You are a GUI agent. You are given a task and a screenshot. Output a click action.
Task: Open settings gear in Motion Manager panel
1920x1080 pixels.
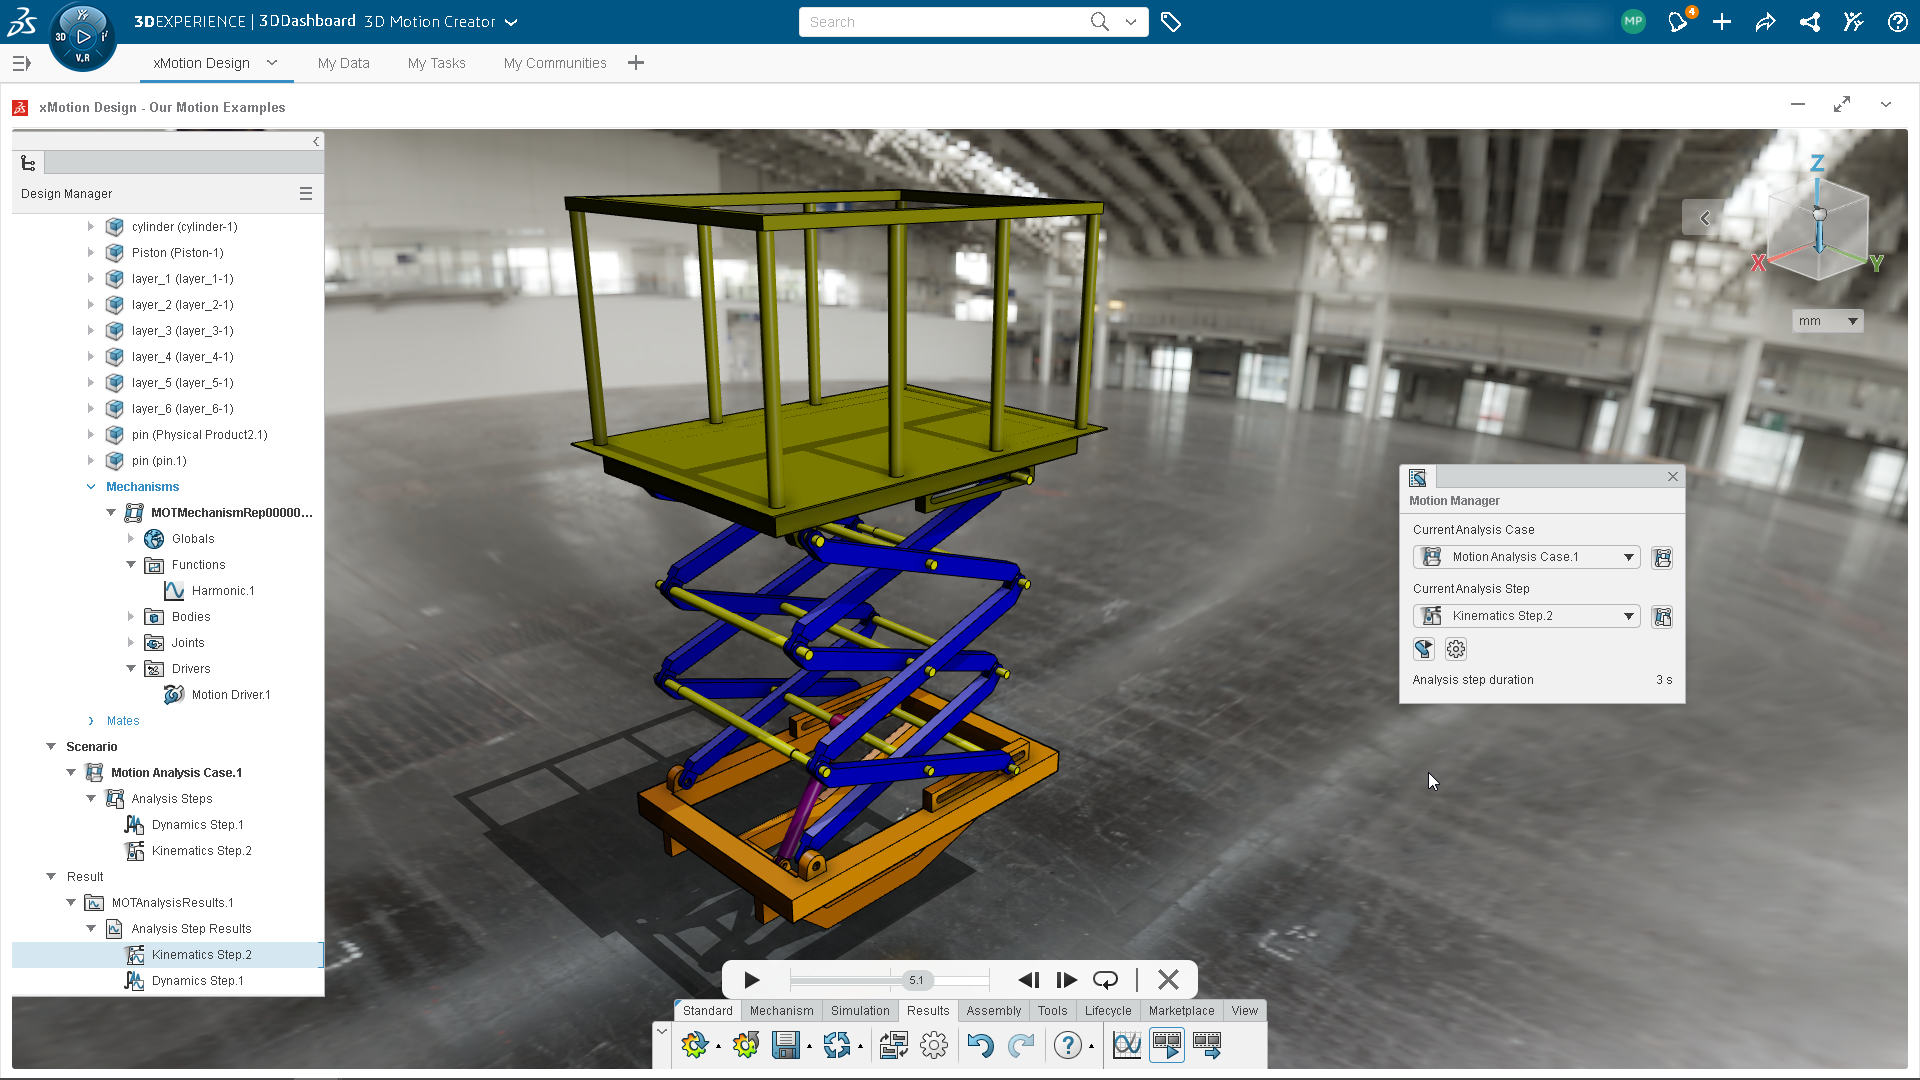click(1456, 650)
